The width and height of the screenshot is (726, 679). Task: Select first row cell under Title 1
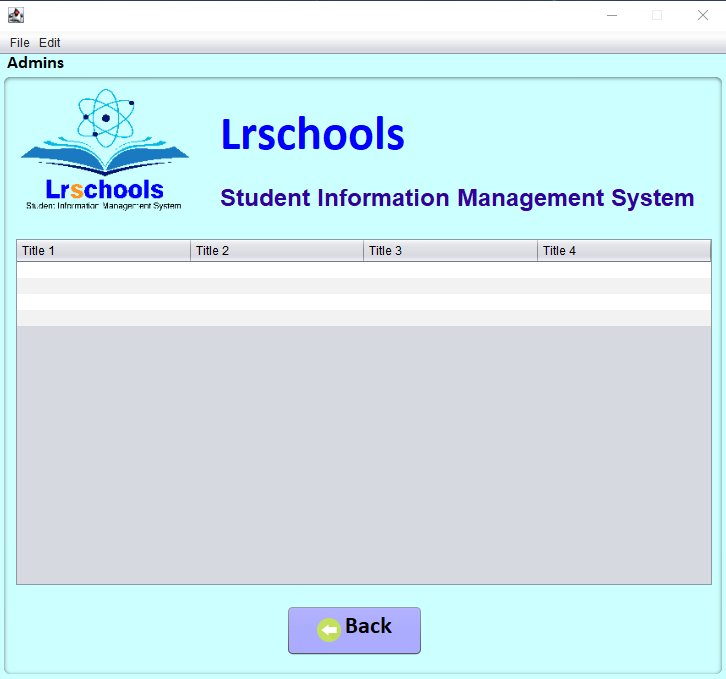pyautogui.click(x=103, y=270)
